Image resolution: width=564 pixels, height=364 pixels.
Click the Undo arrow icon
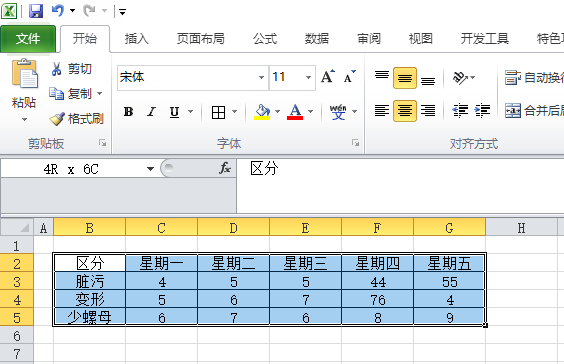tap(58, 10)
